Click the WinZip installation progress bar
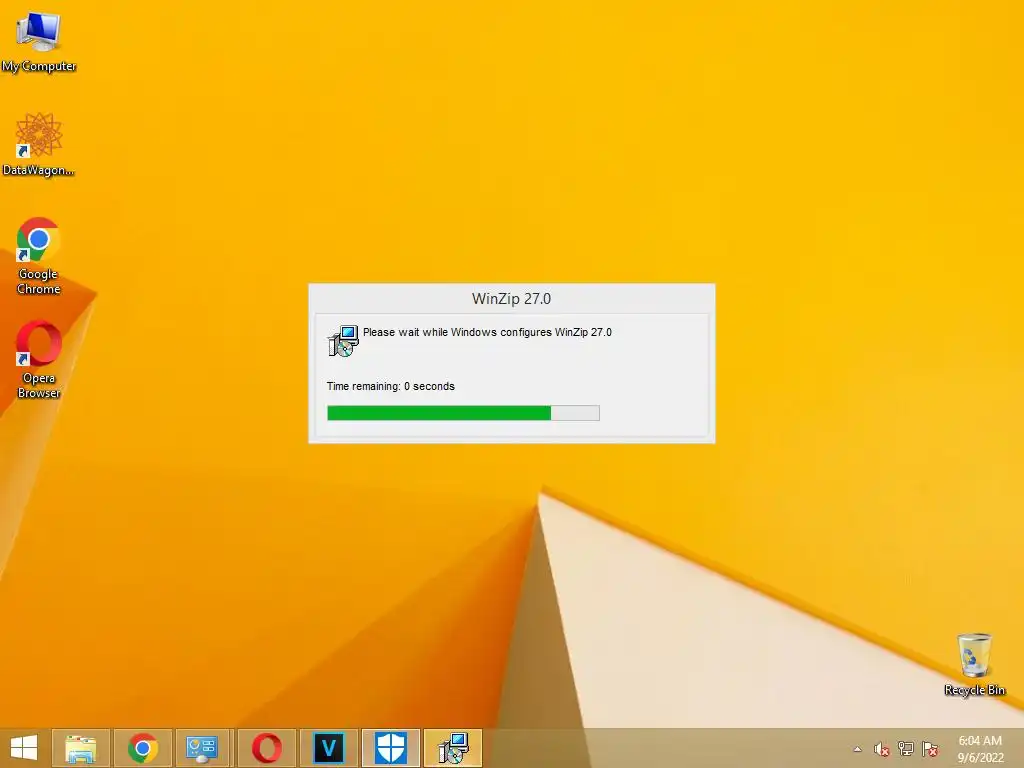This screenshot has width=1024, height=768. (463, 413)
